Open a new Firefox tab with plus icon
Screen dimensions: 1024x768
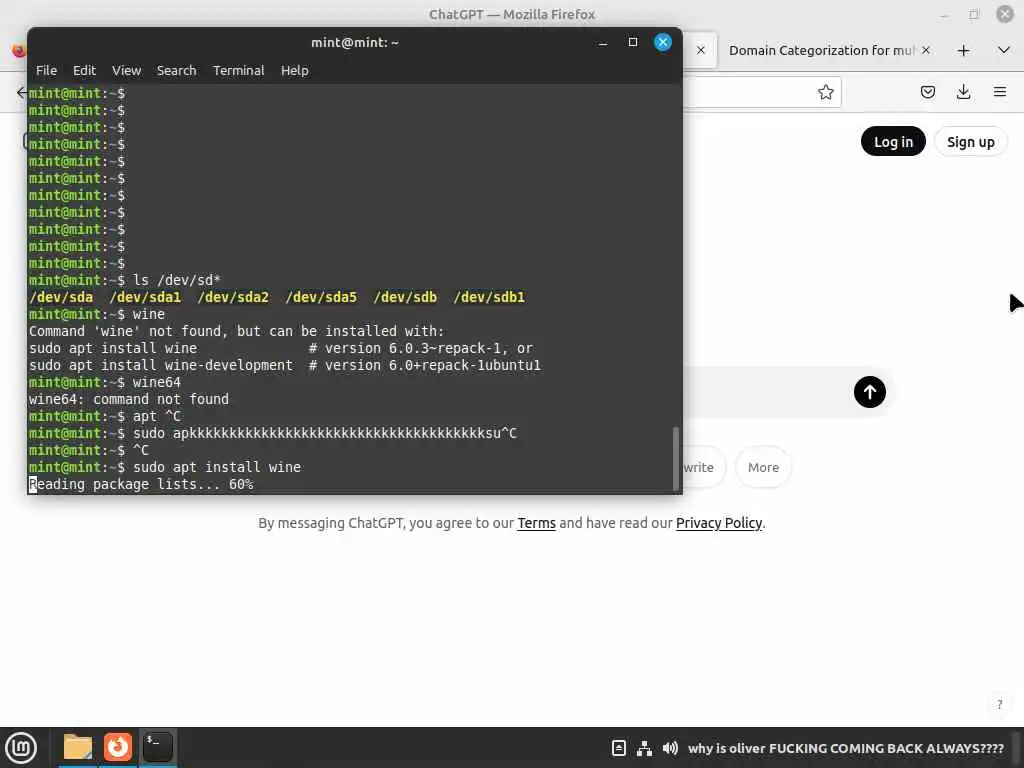963,50
